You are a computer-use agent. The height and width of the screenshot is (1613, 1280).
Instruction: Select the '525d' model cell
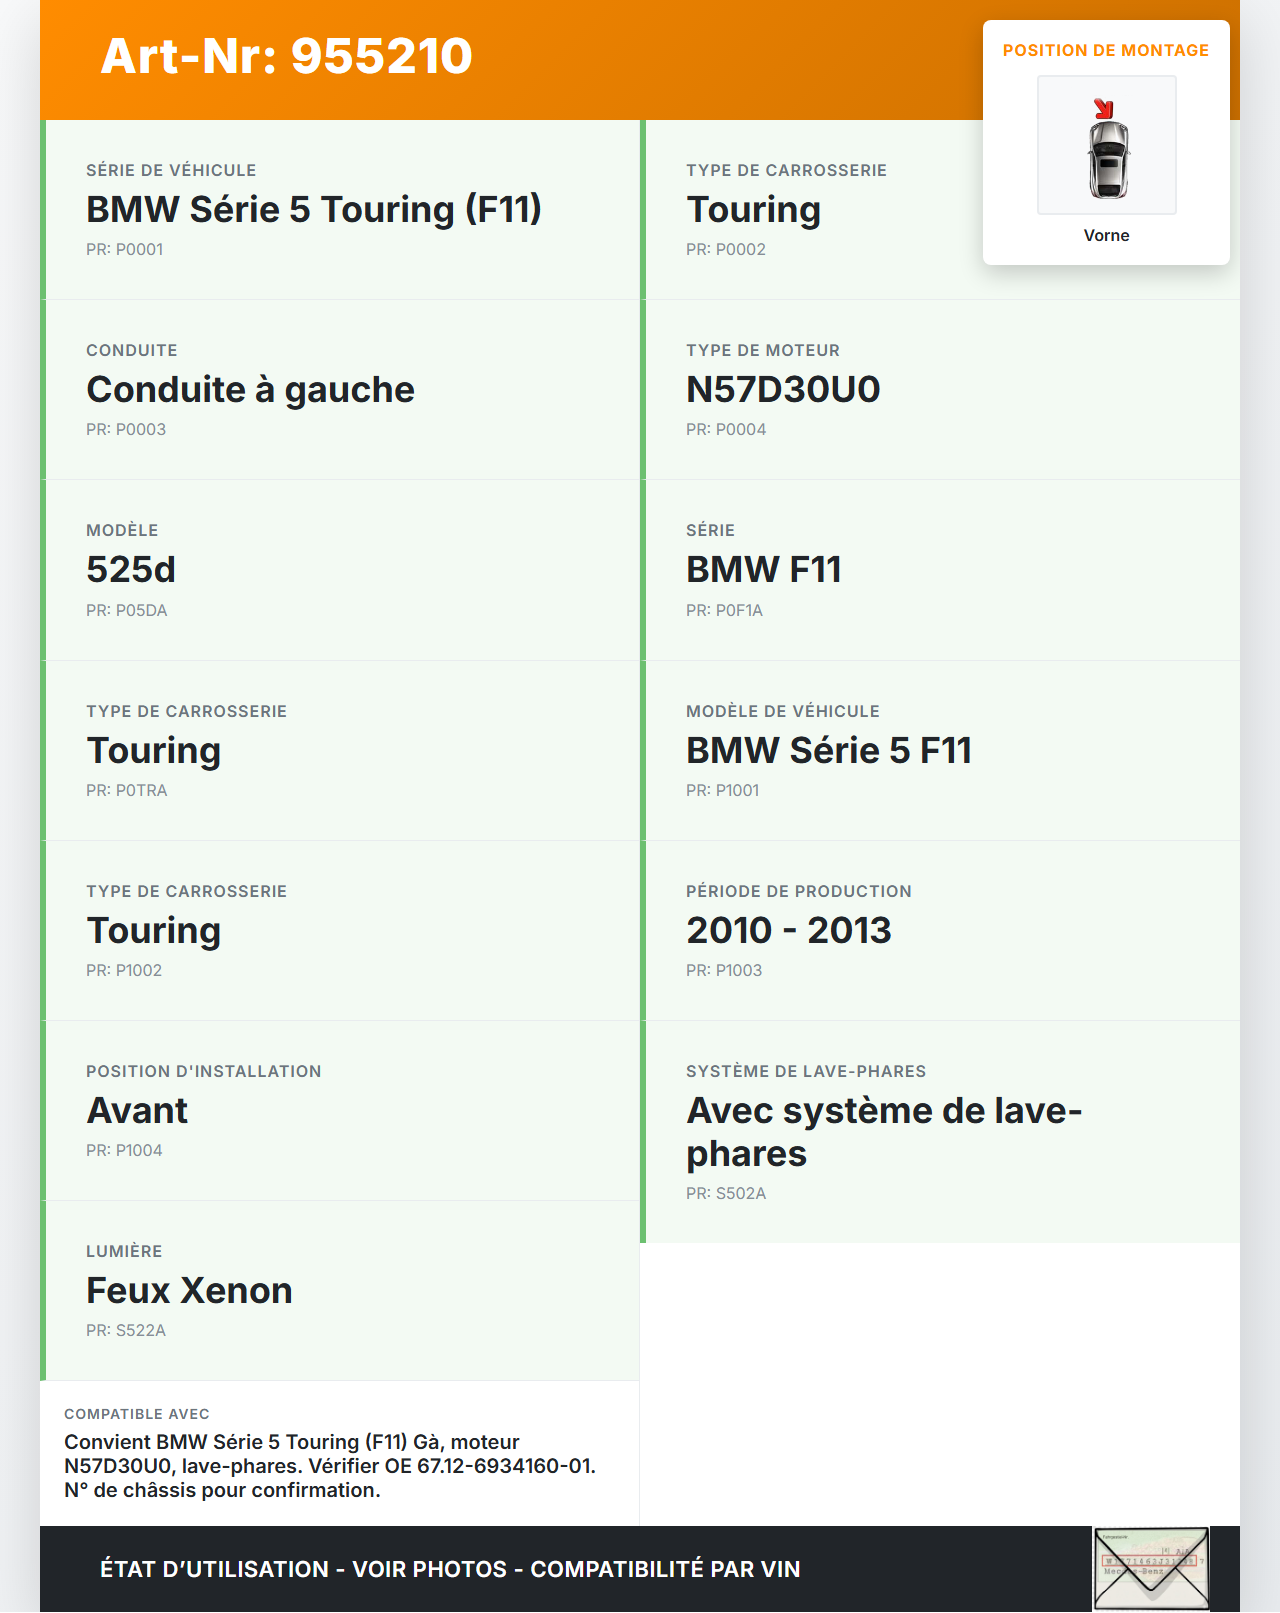(131, 570)
